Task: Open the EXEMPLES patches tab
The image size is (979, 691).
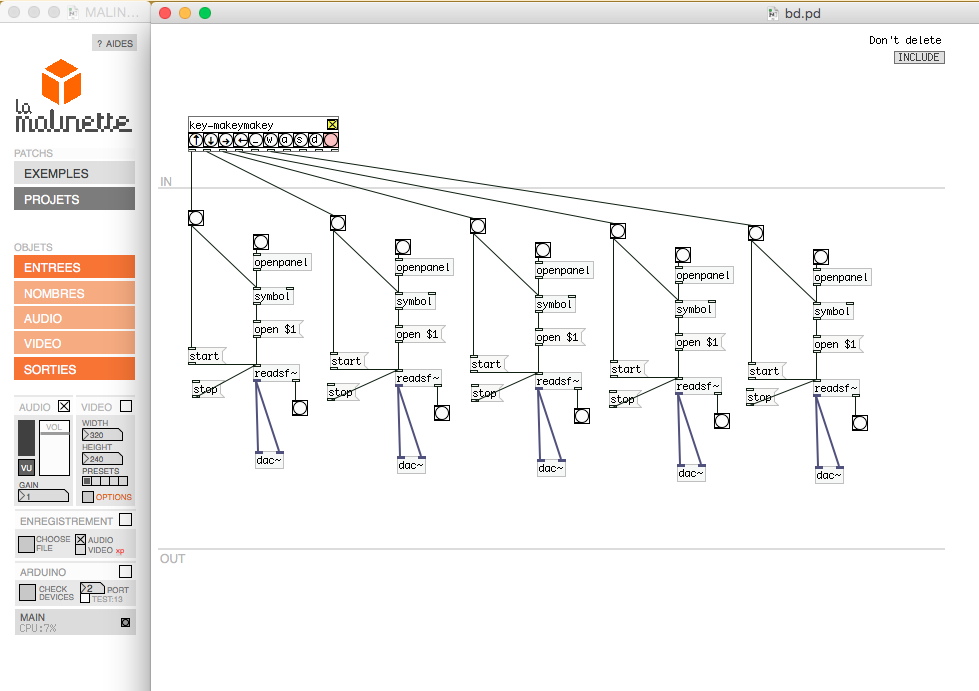Action: tap(74, 173)
